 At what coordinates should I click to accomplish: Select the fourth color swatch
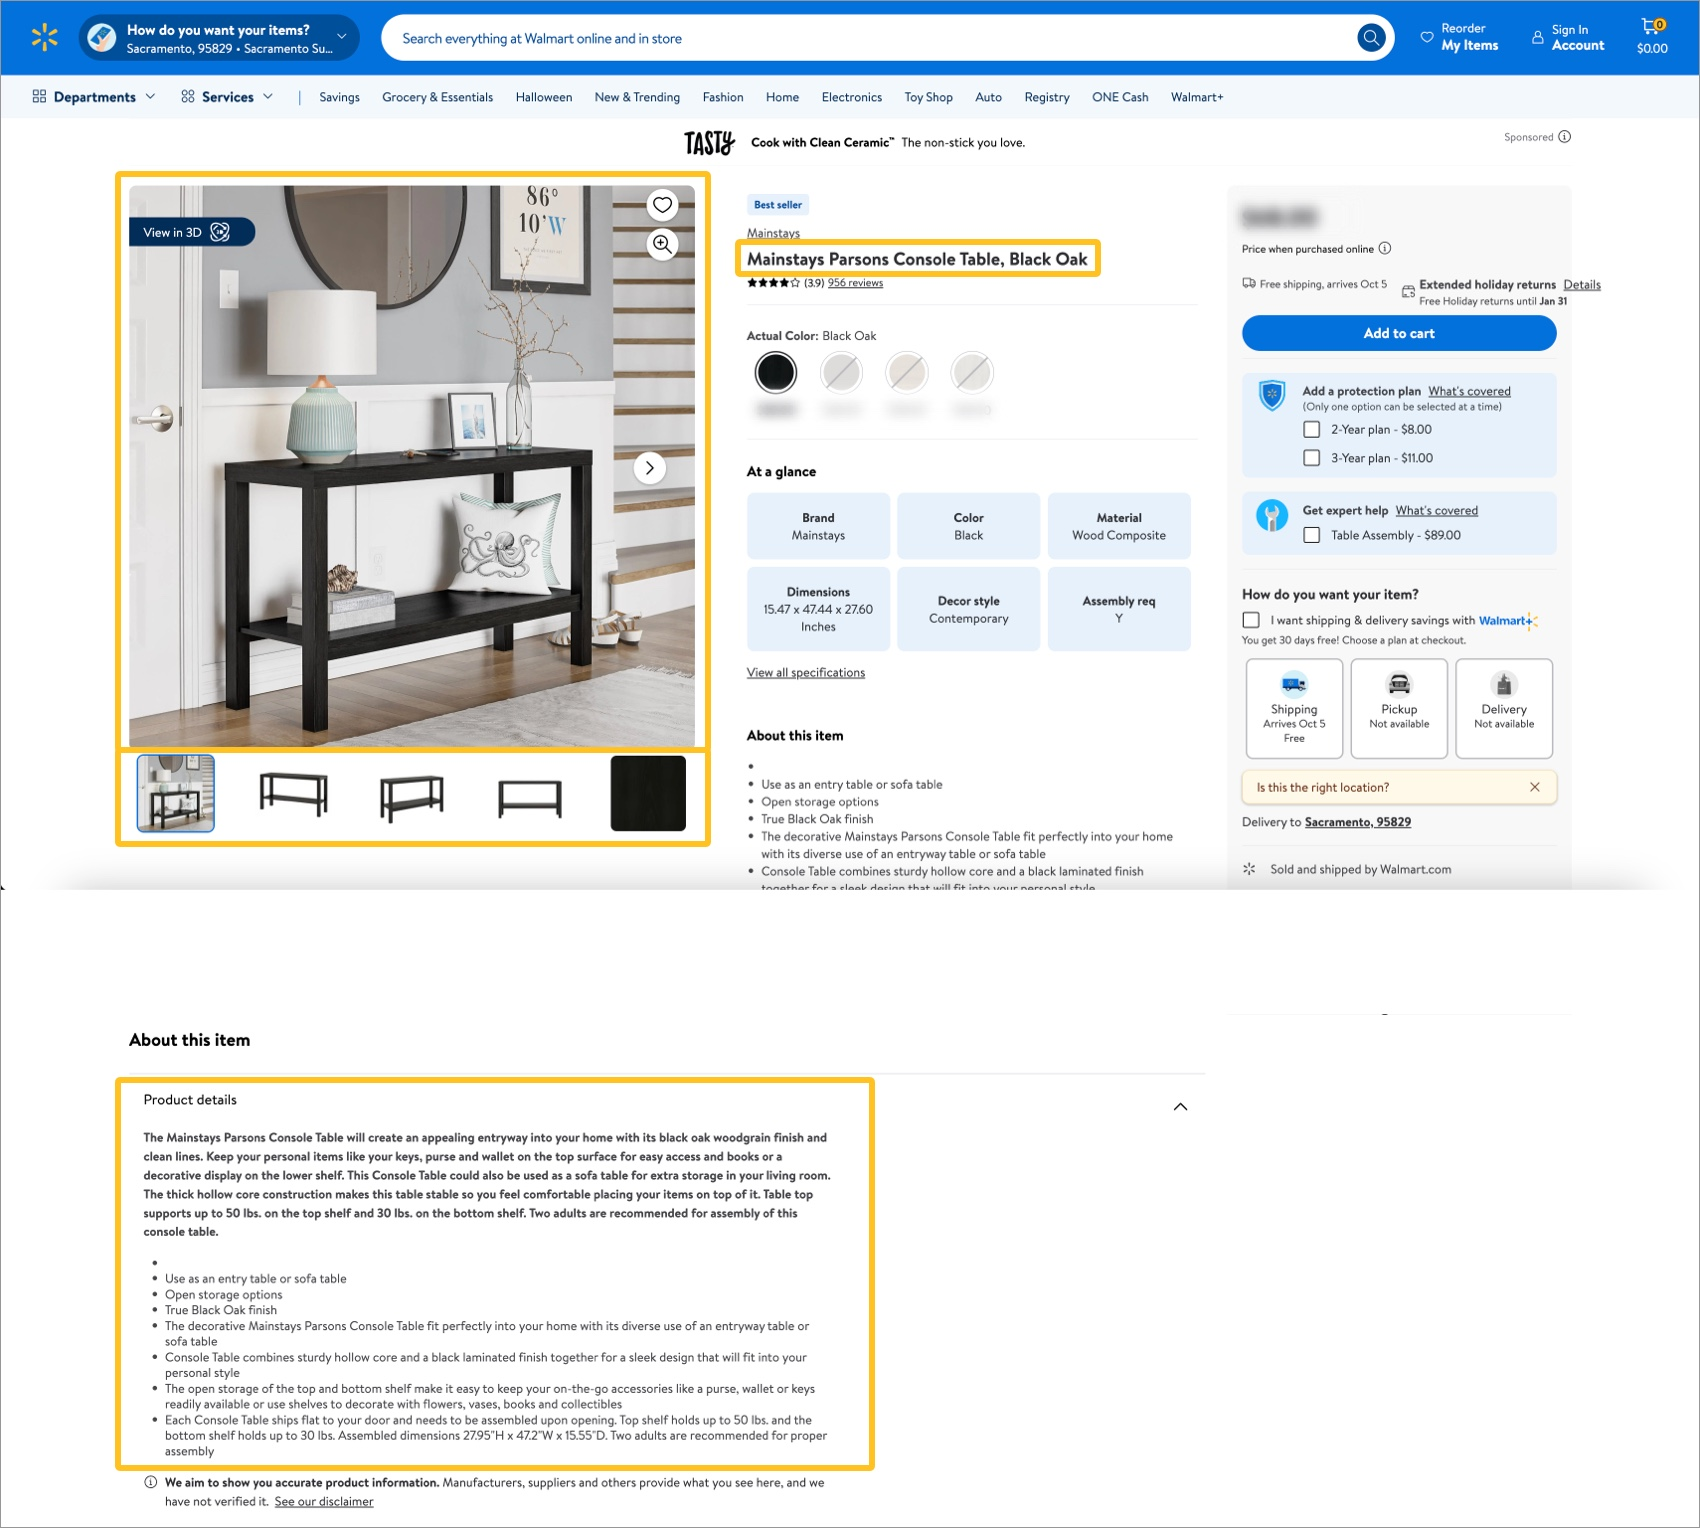coord(972,373)
